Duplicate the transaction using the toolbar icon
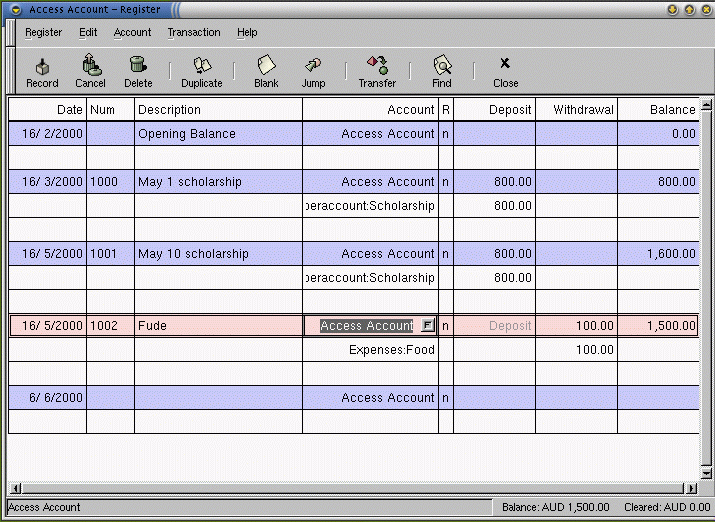Image resolution: width=715 pixels, height=522 pixels. [x=202, y=66]
